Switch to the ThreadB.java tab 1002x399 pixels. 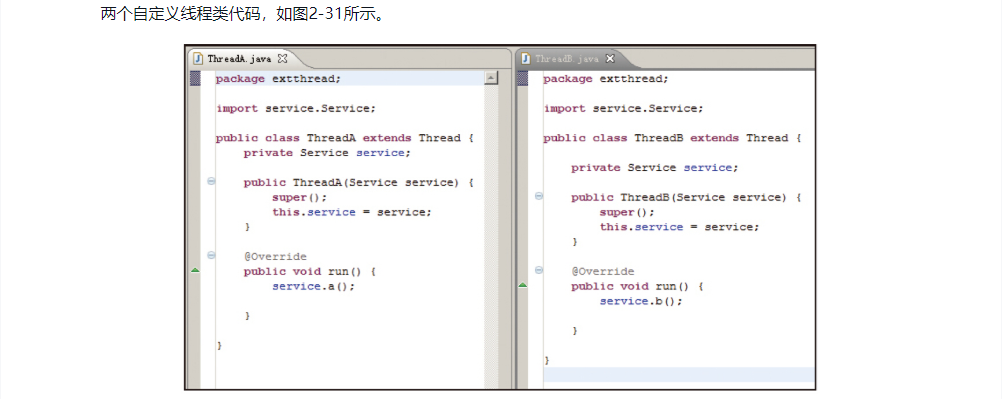[567, 59]
